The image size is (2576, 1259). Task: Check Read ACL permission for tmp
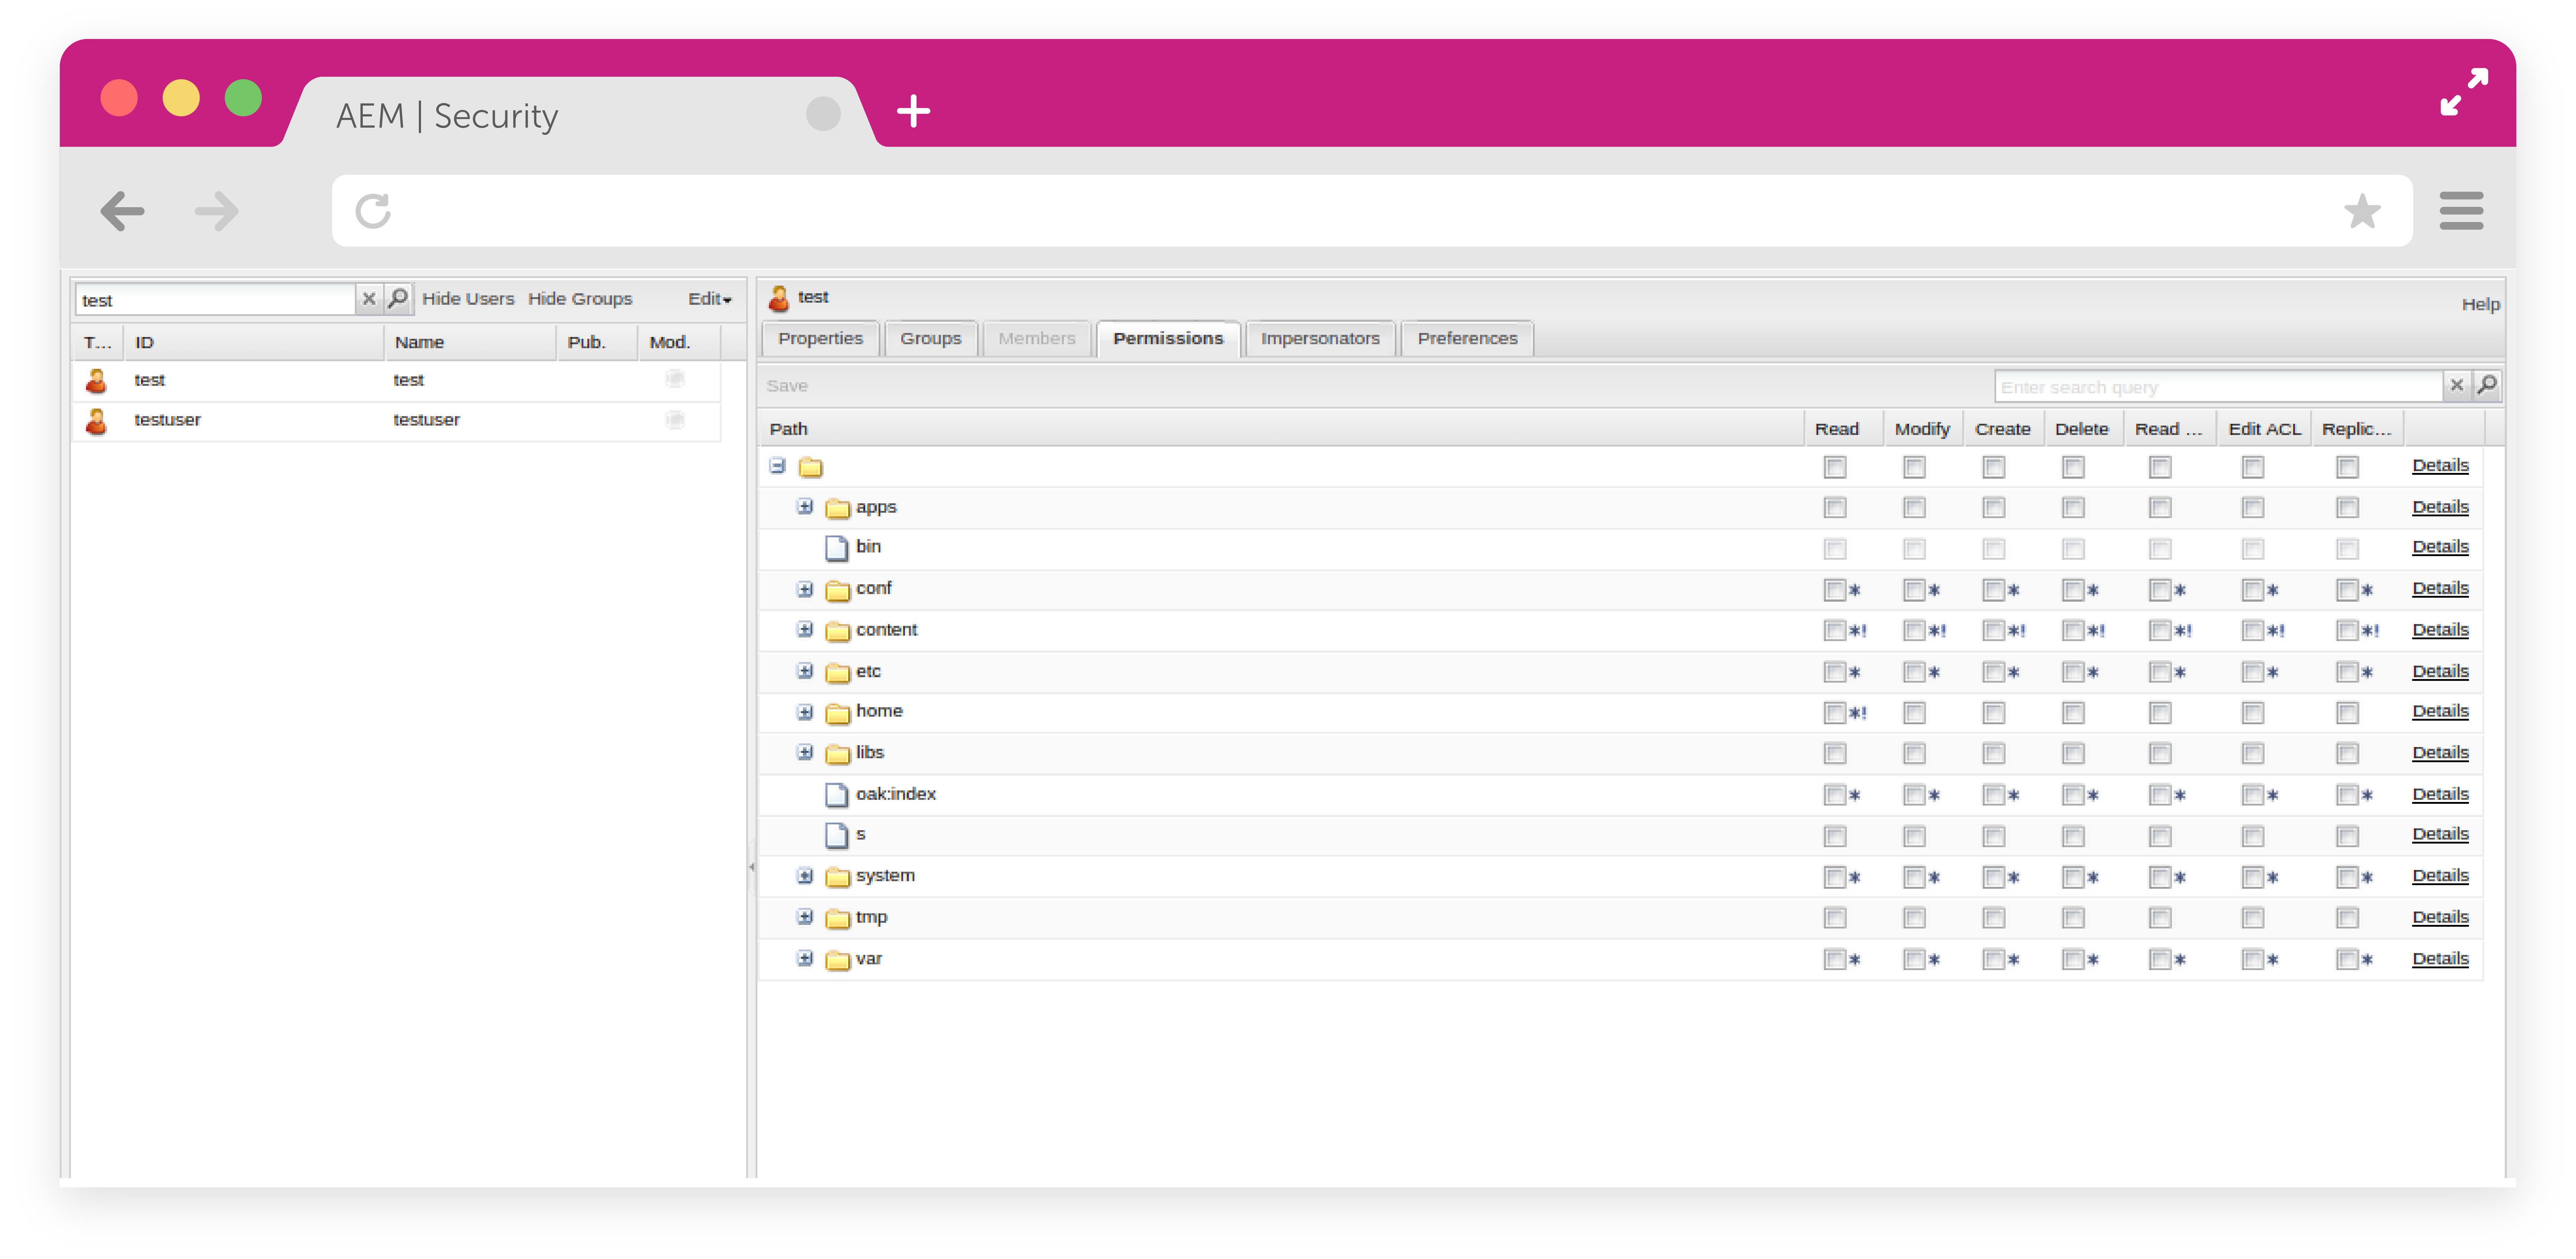click(x=2160, y=918)
